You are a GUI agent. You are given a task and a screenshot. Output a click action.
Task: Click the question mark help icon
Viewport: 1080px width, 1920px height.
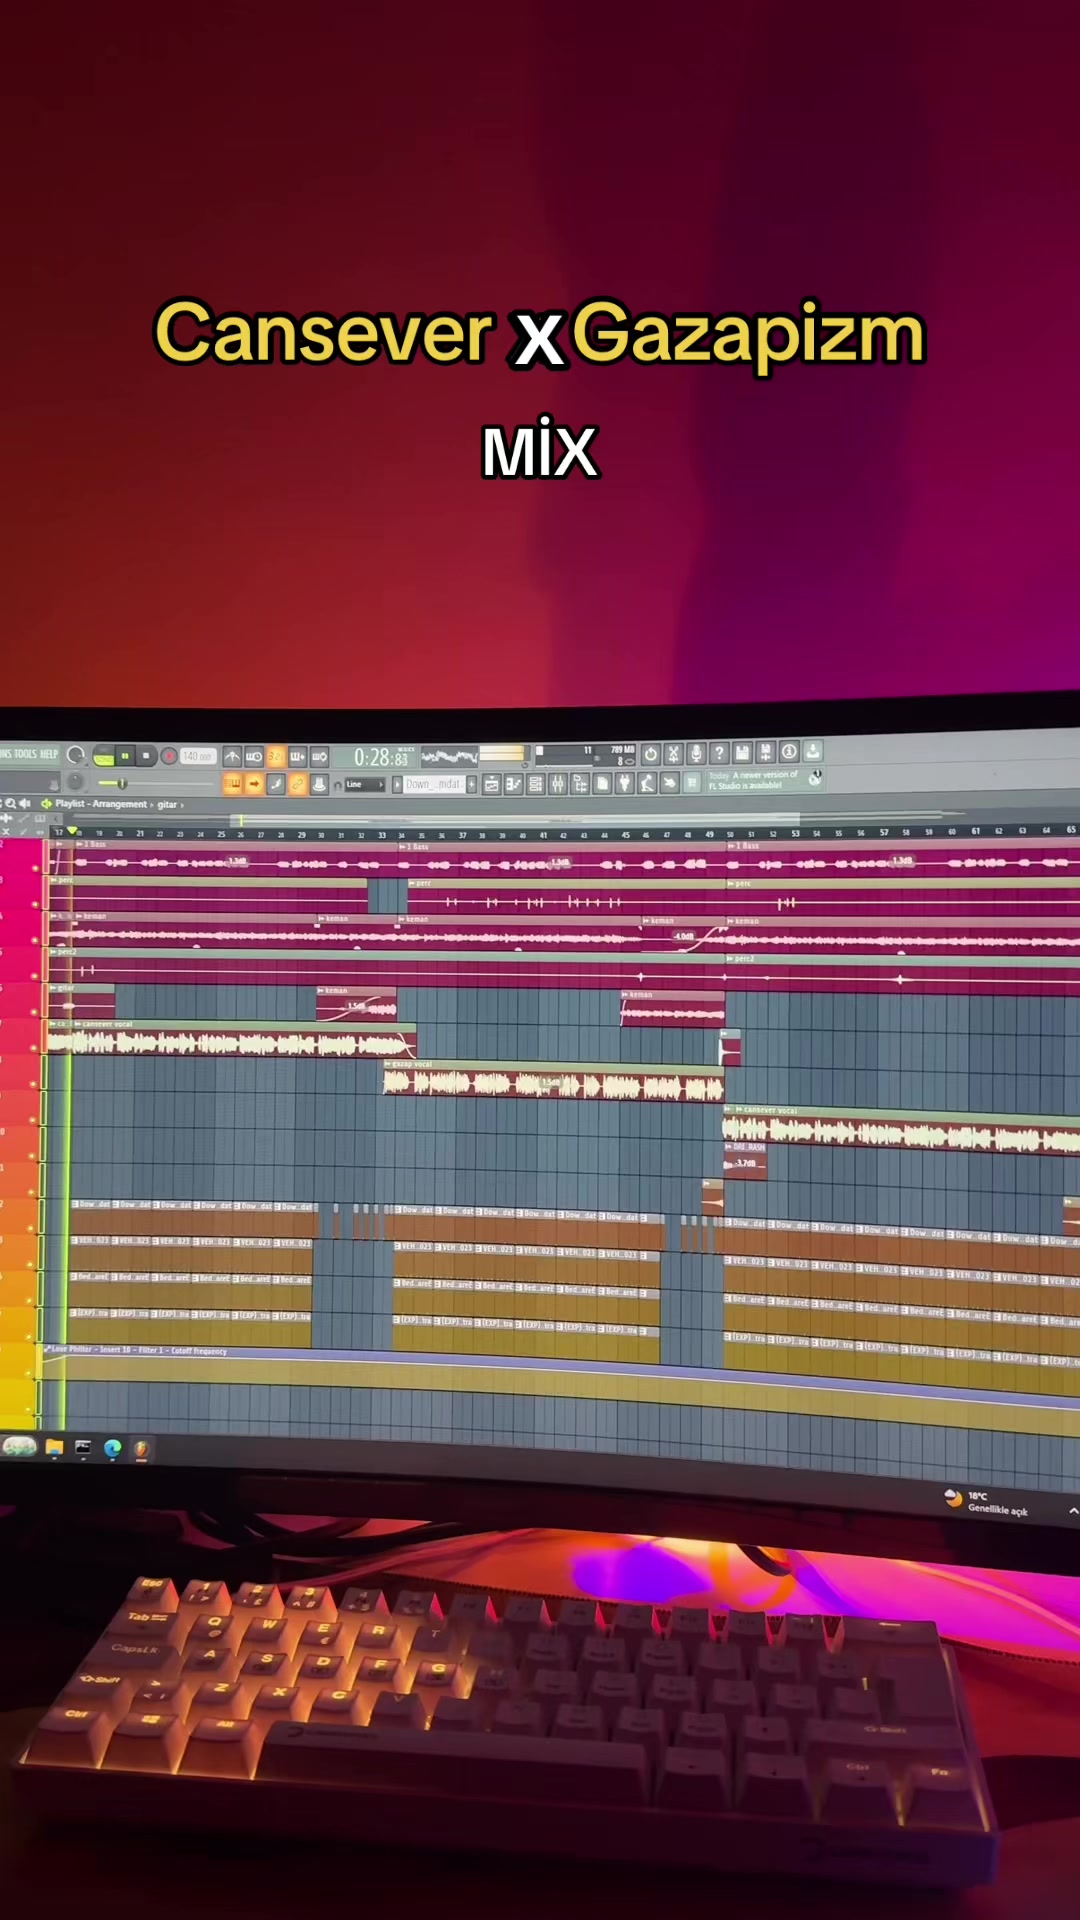719,754
